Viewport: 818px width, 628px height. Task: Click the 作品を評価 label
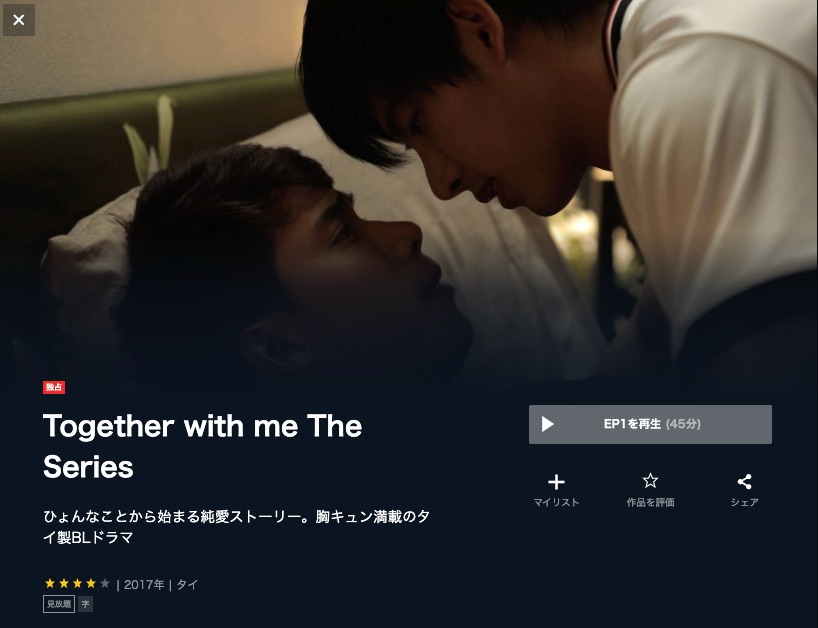[650, 502]
